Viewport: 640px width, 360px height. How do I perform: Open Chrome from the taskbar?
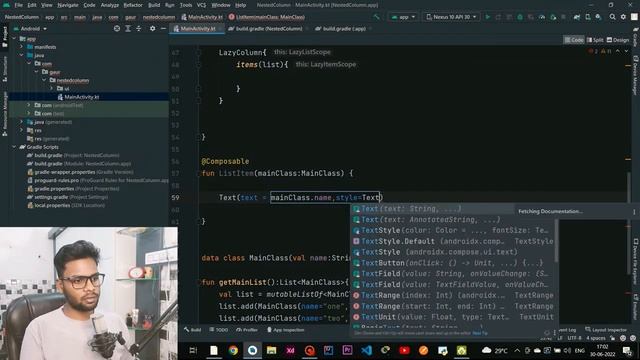233,350
